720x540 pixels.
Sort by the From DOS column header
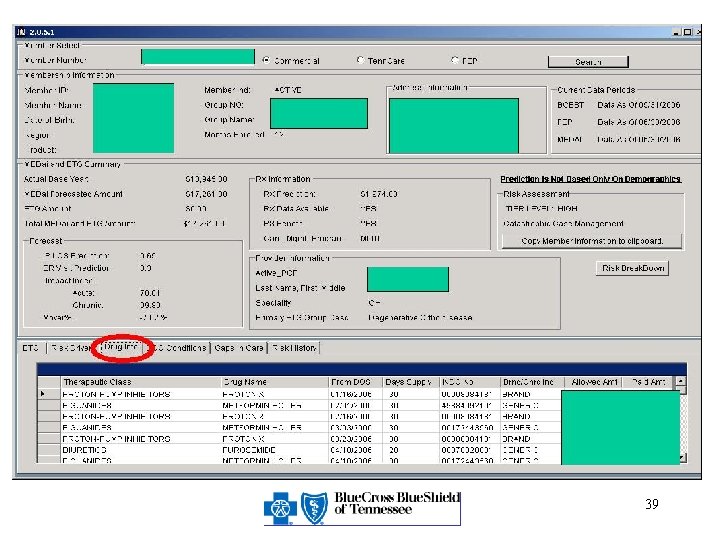355,382
